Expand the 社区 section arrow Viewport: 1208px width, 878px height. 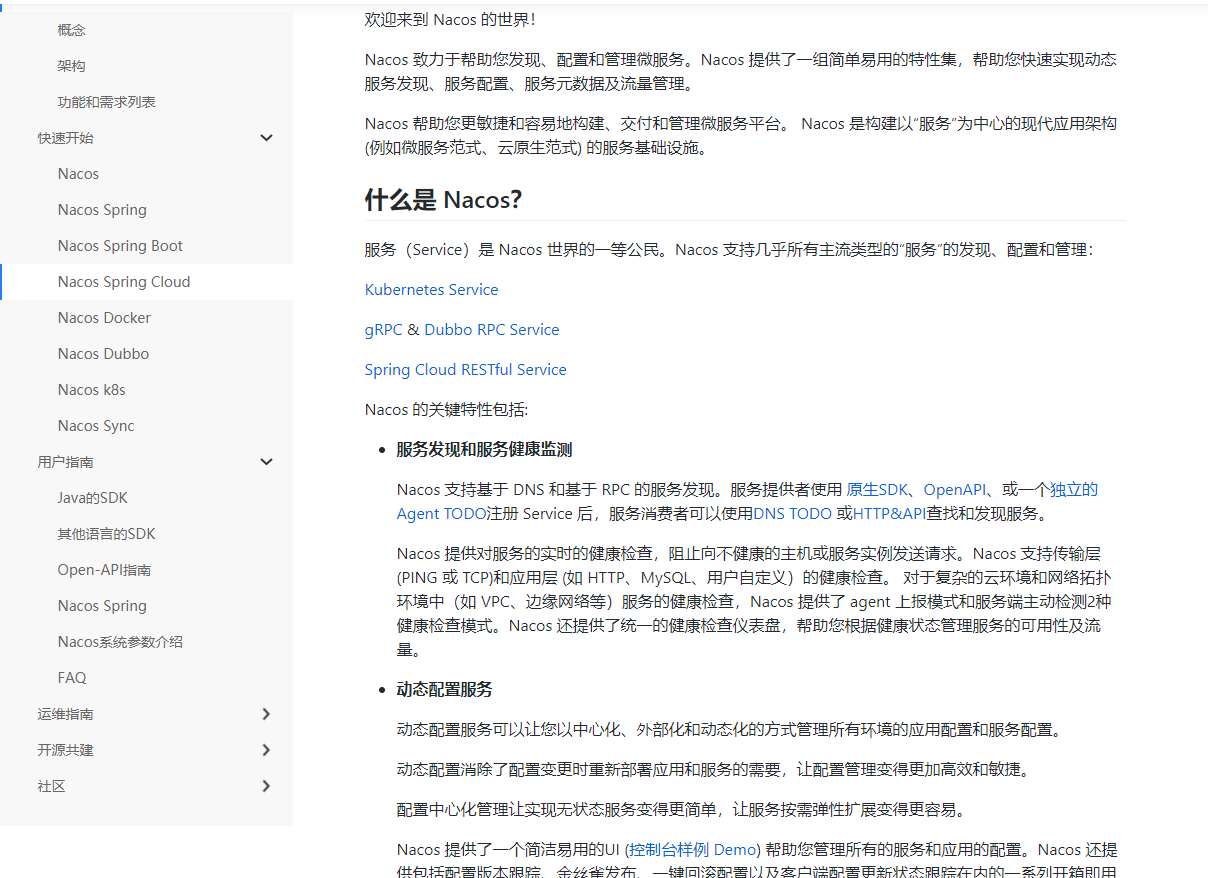[x=266, y=786]
